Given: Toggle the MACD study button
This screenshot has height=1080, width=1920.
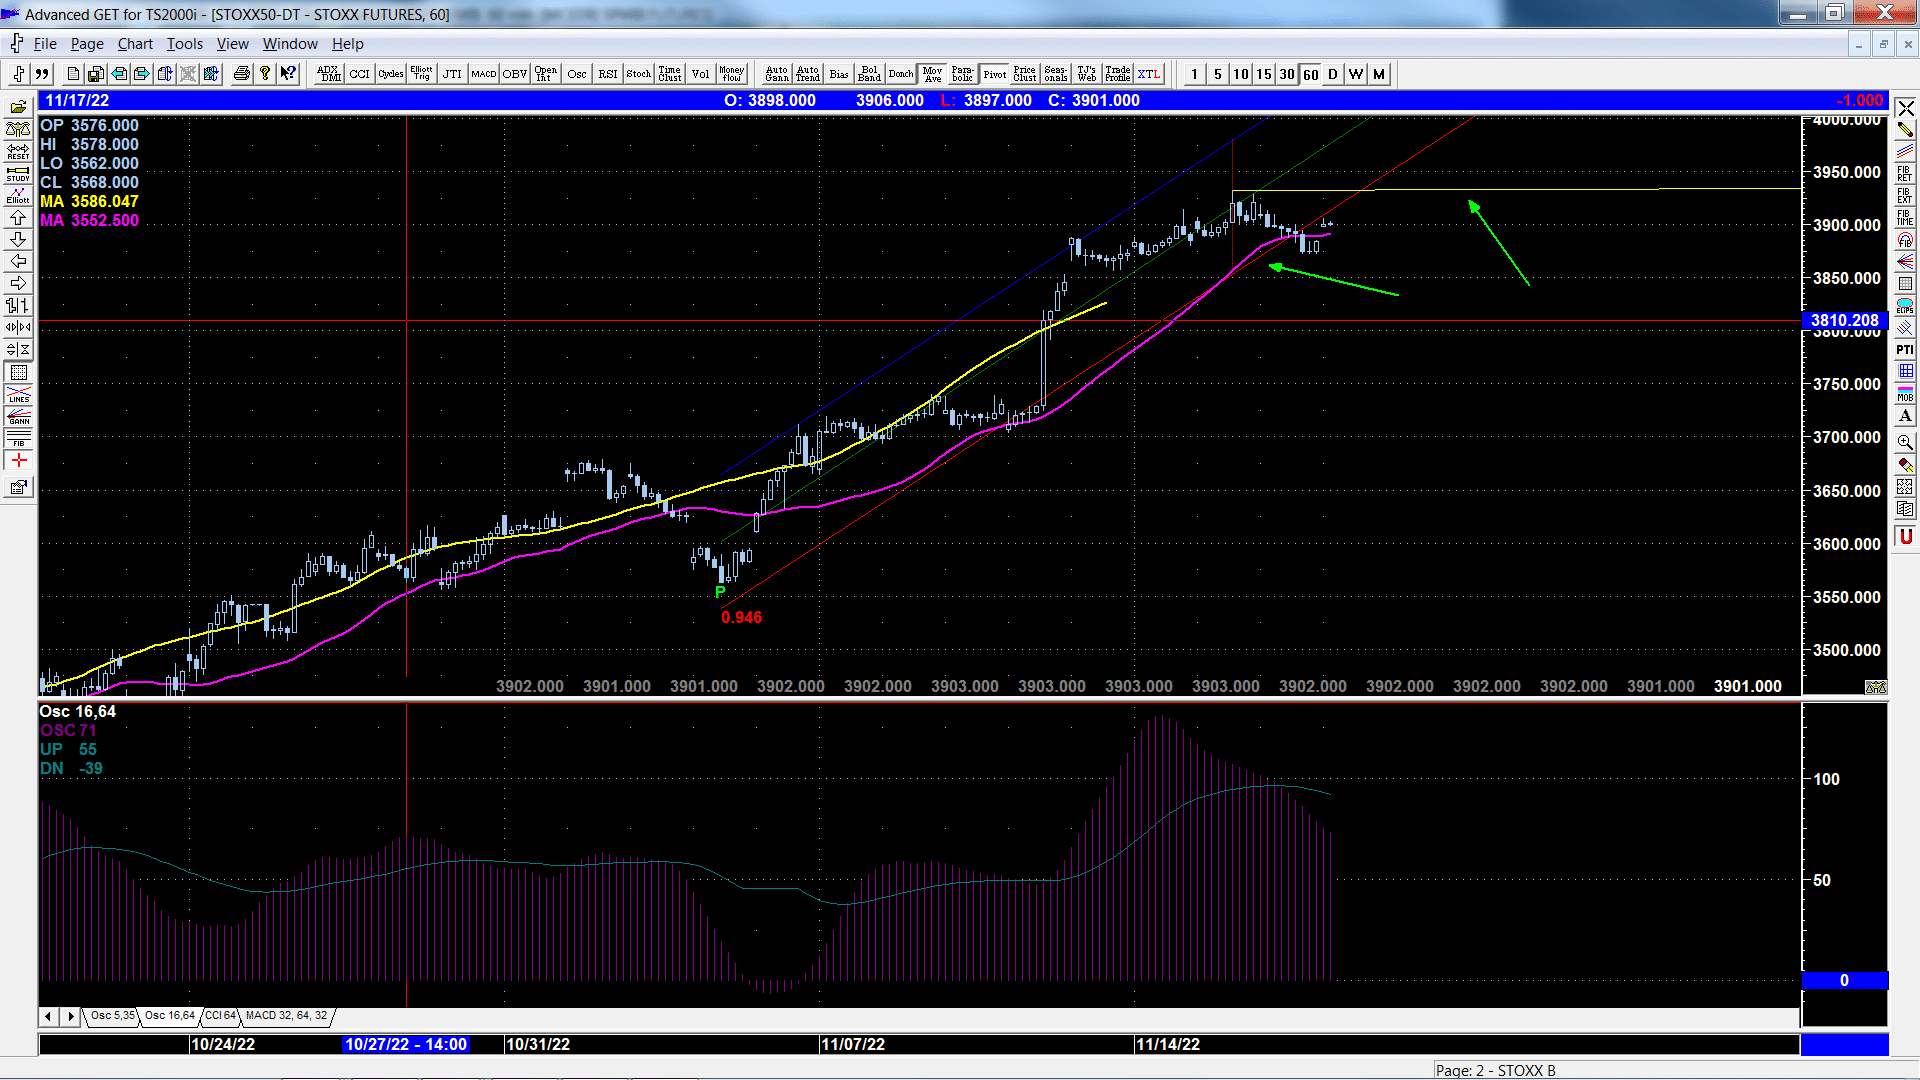Looking at the screenshot, I should coord(484,74).
